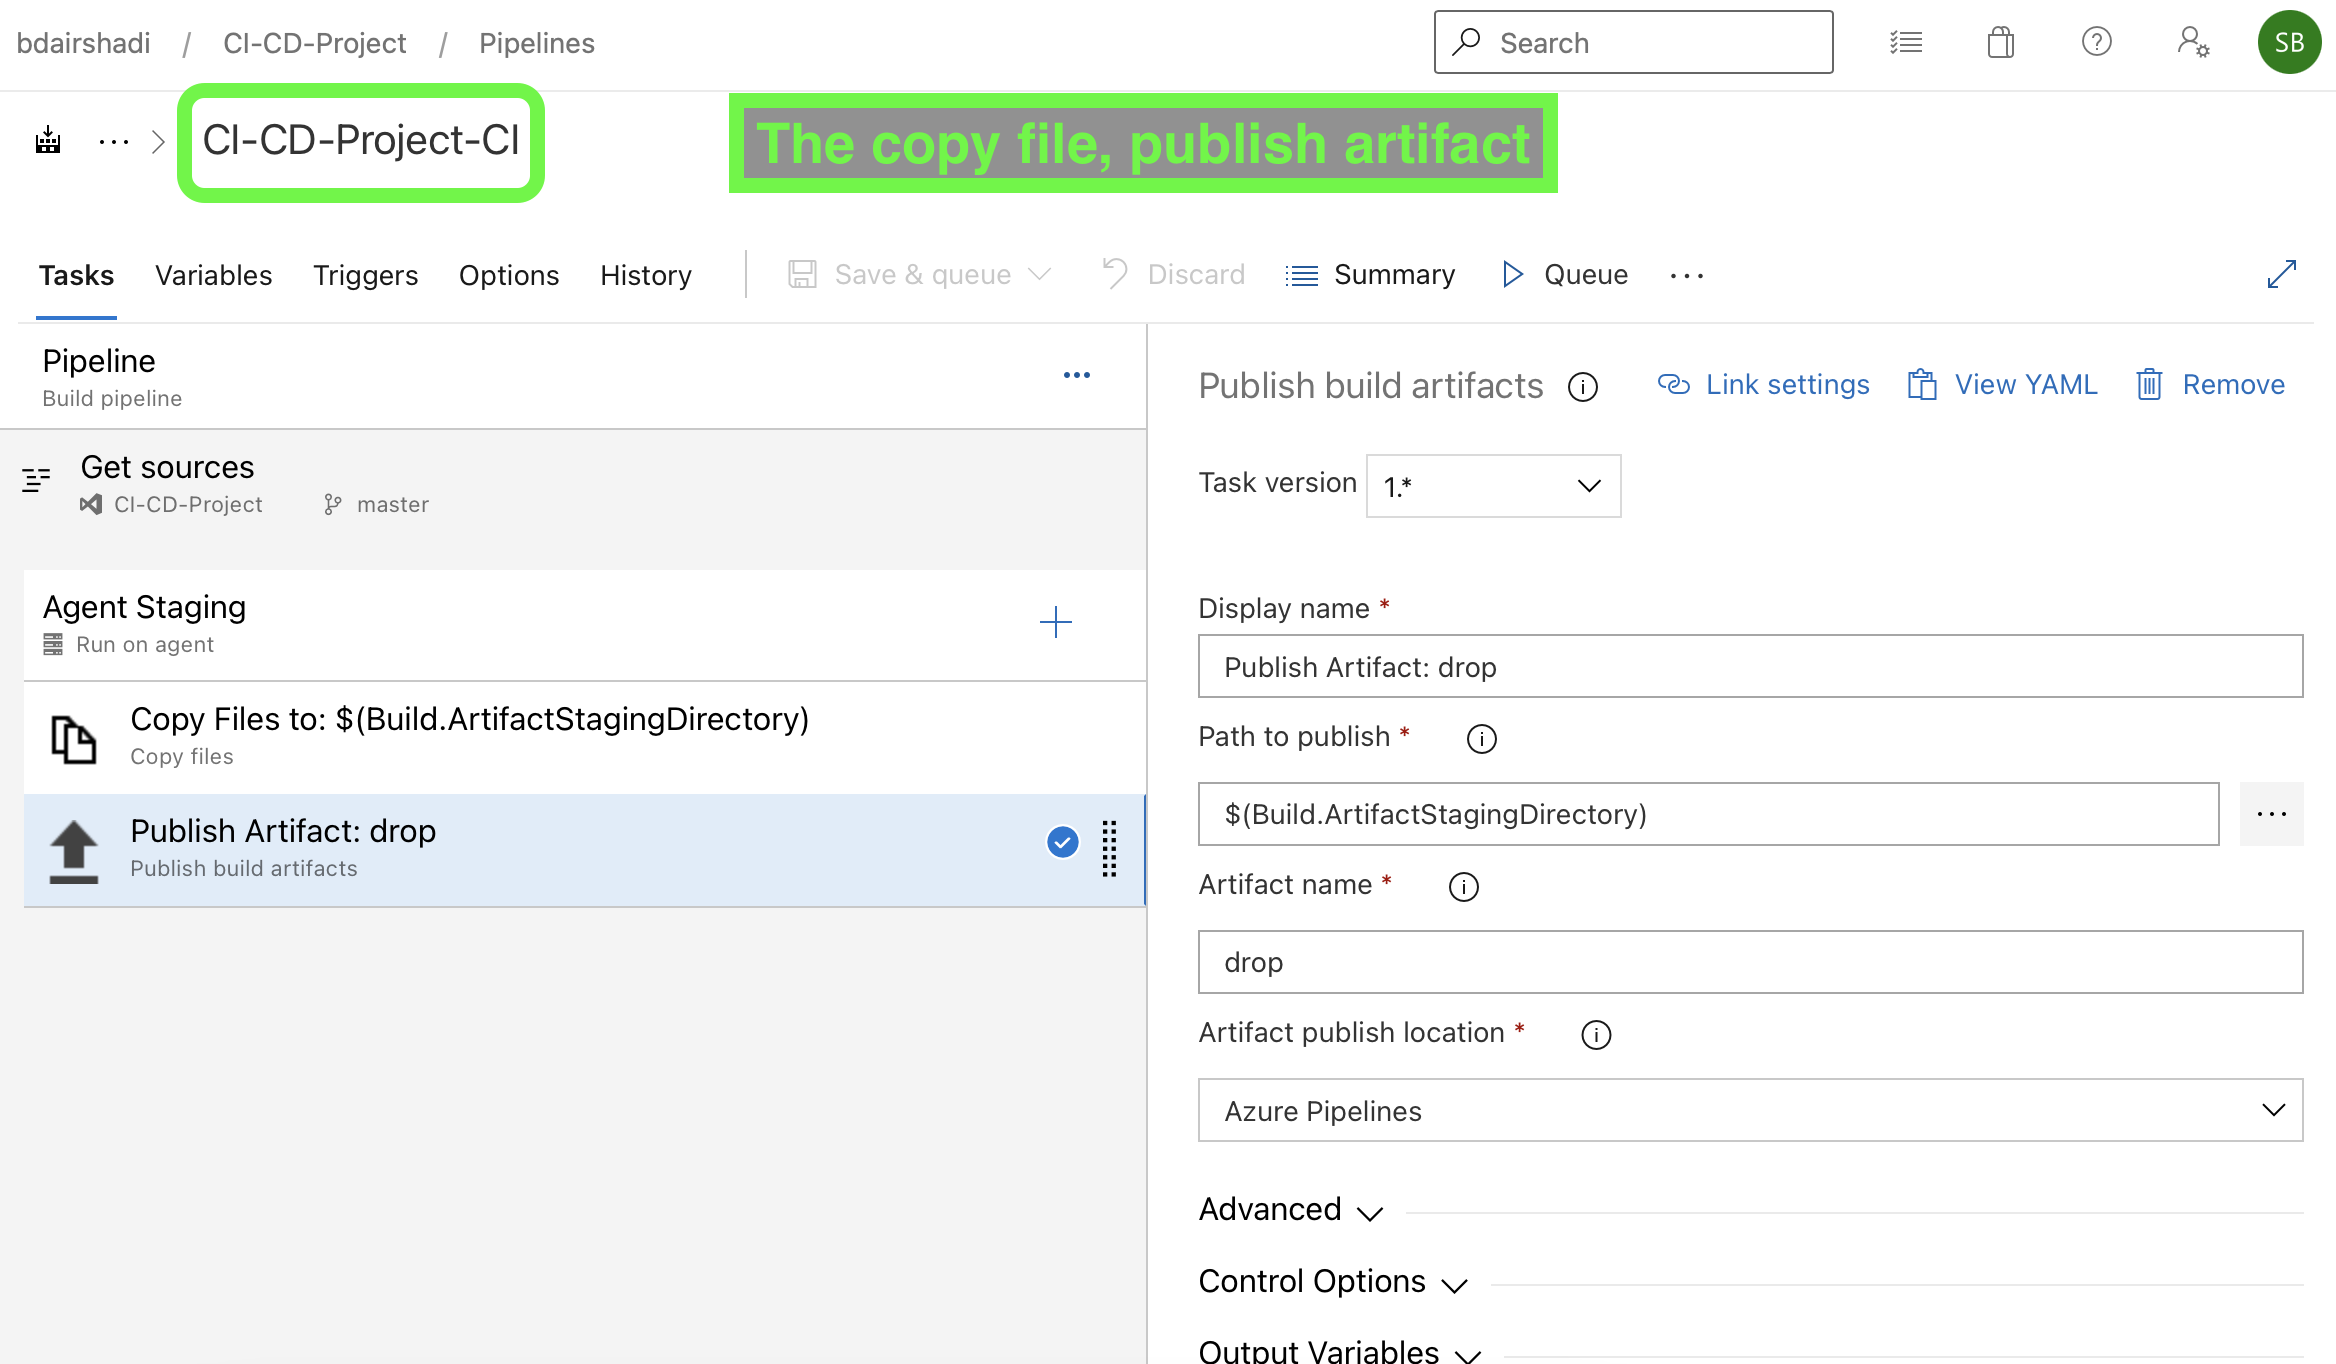Select the Copy Files task icon
This screenshot has width=2336, height=1364.
(x=72, y=737)
